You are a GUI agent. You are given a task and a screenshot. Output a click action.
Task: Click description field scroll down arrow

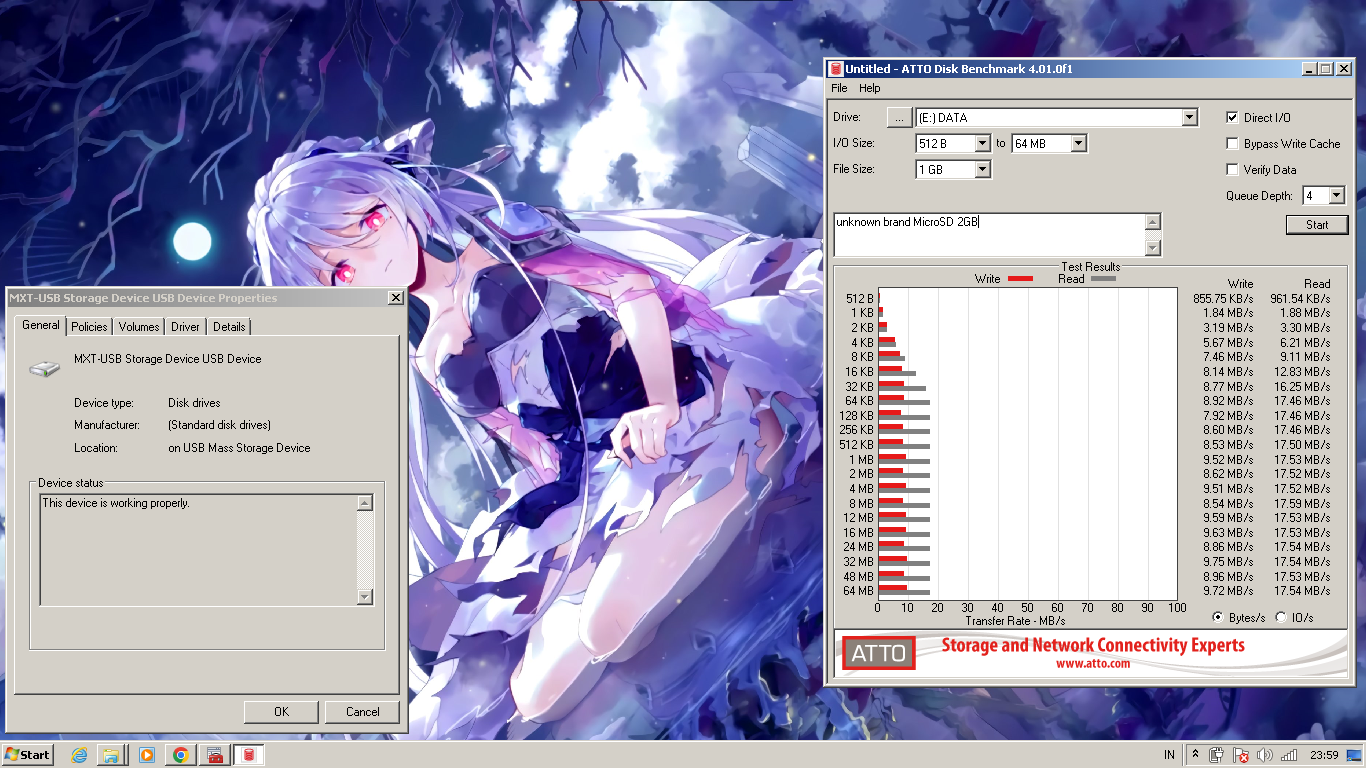pos(1153,248)
